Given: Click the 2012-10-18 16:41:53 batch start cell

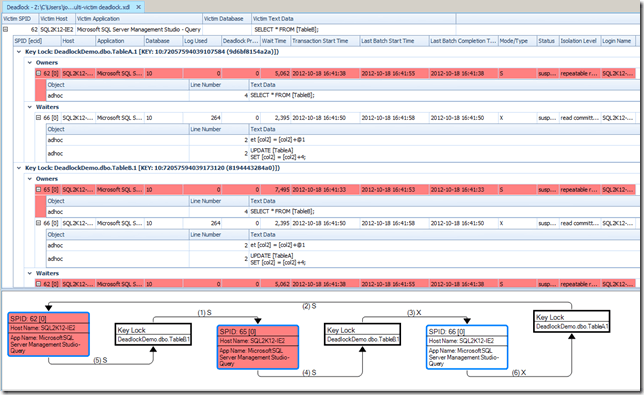Looking at the screenshot, I should (394, 190).
